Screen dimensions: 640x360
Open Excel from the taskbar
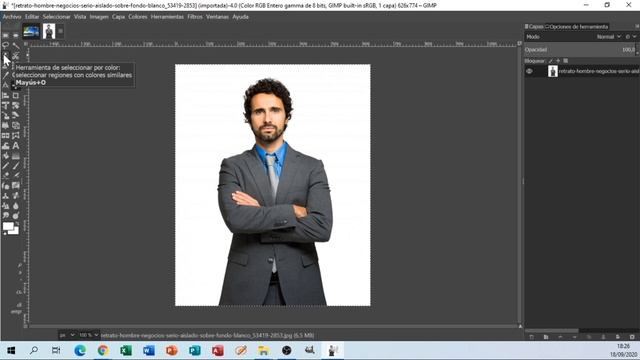point(126,350)
